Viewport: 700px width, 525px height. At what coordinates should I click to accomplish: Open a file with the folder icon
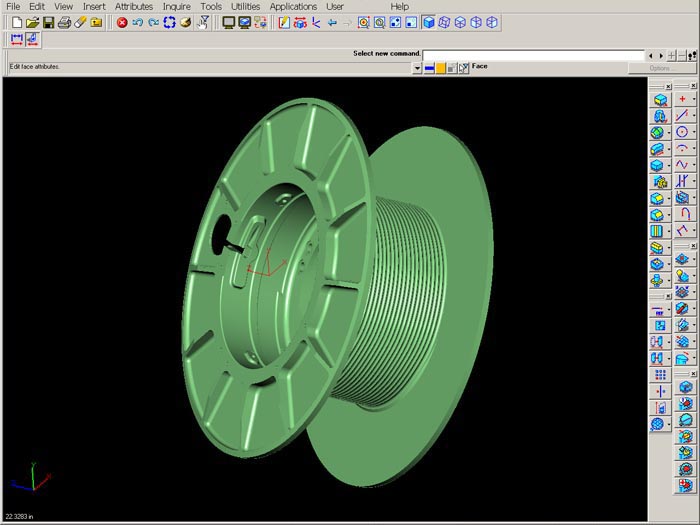pos(33,22)
